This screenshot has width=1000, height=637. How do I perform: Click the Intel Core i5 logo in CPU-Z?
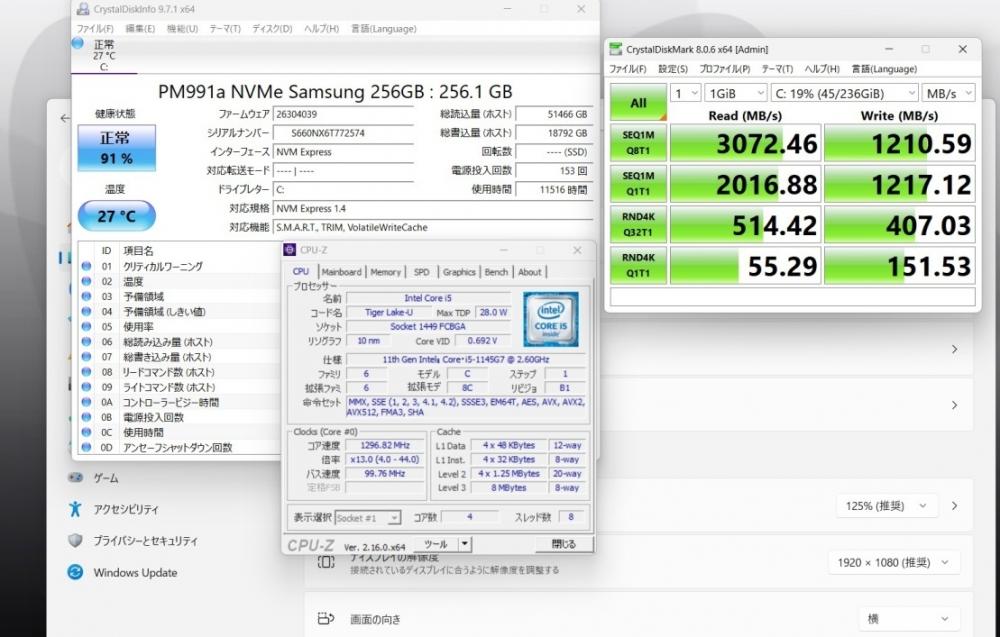(549, 318)
